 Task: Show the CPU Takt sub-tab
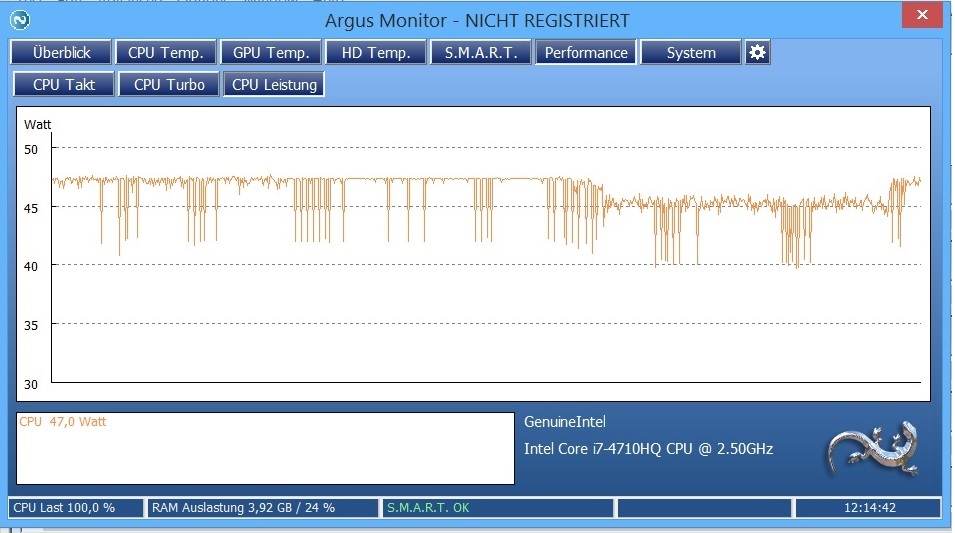[64, 84]
